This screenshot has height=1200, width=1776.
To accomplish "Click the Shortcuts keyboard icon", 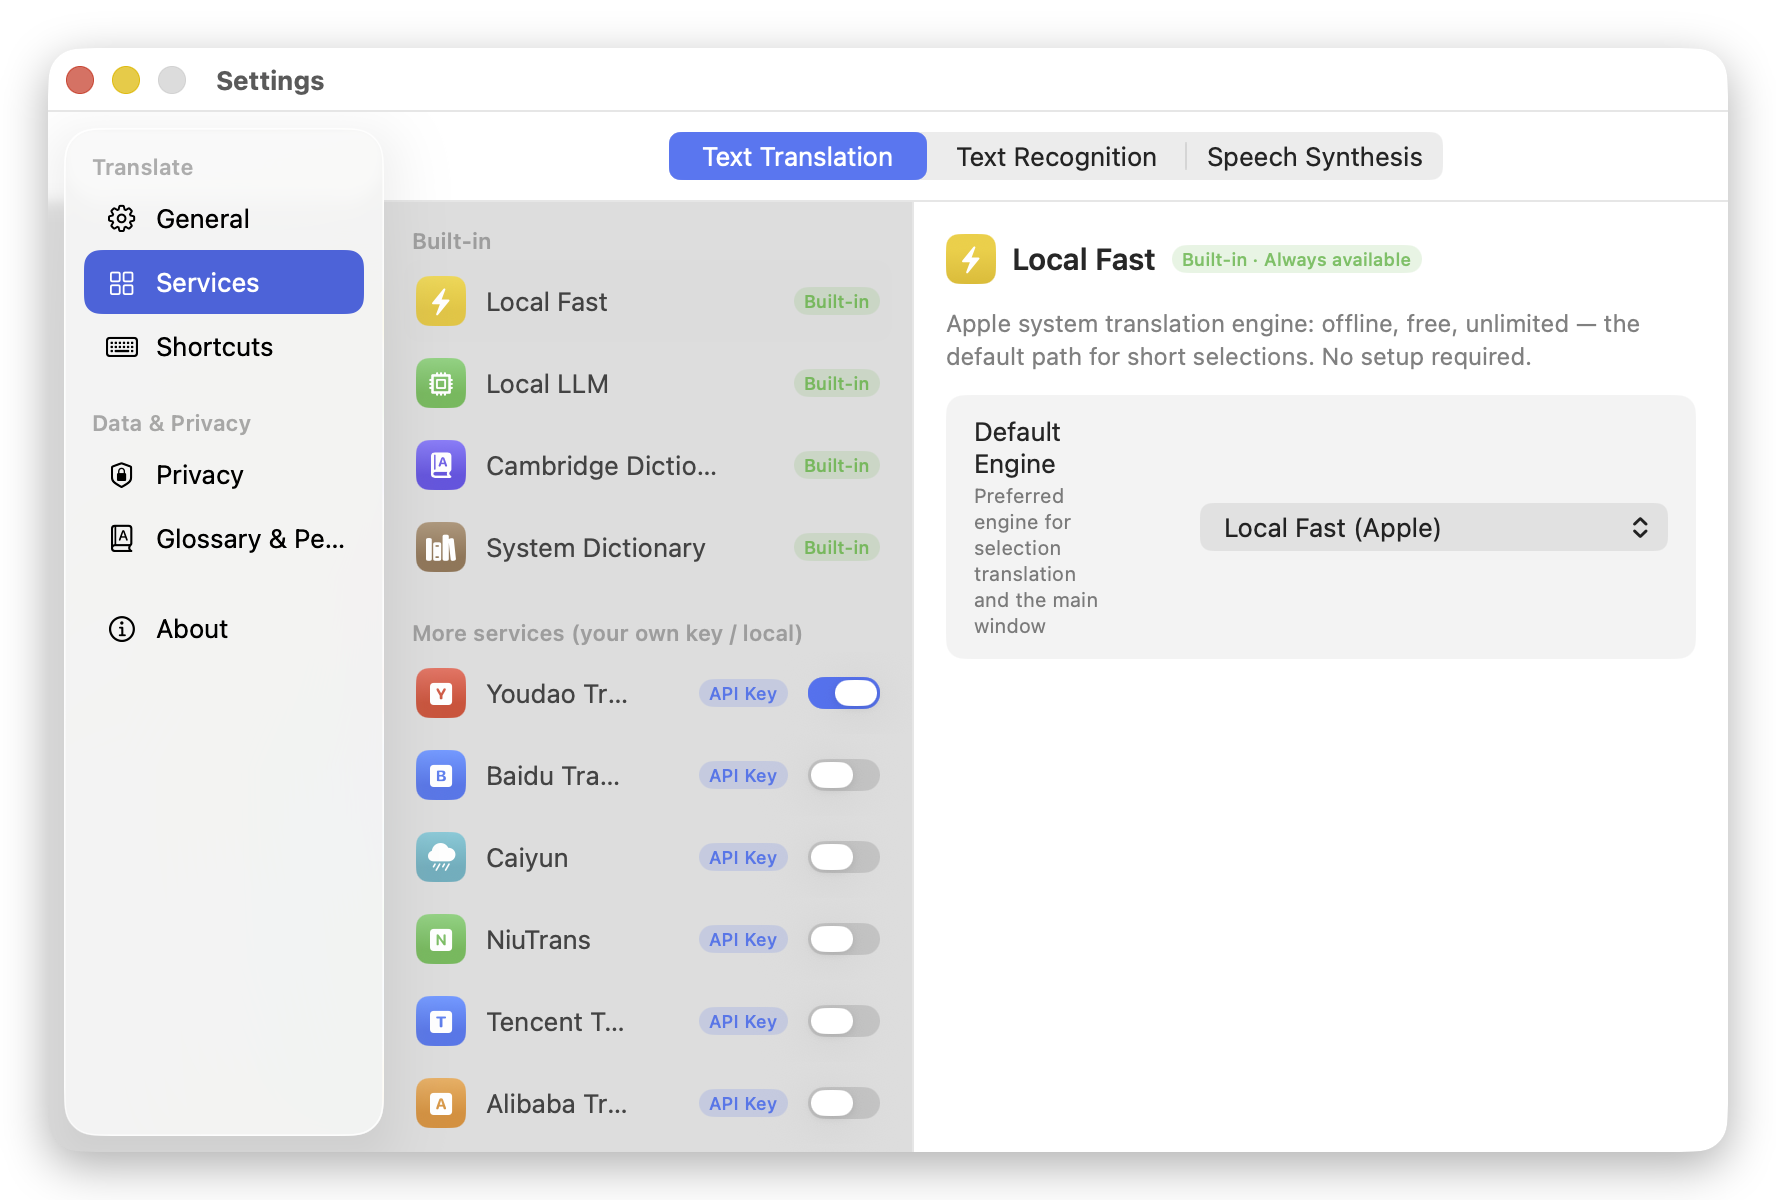I will [x=122, y=347].
